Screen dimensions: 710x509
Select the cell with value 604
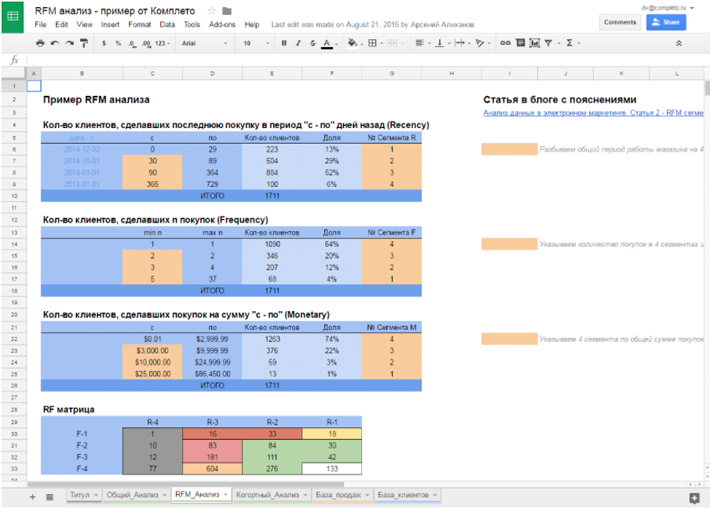coord(212,469)
